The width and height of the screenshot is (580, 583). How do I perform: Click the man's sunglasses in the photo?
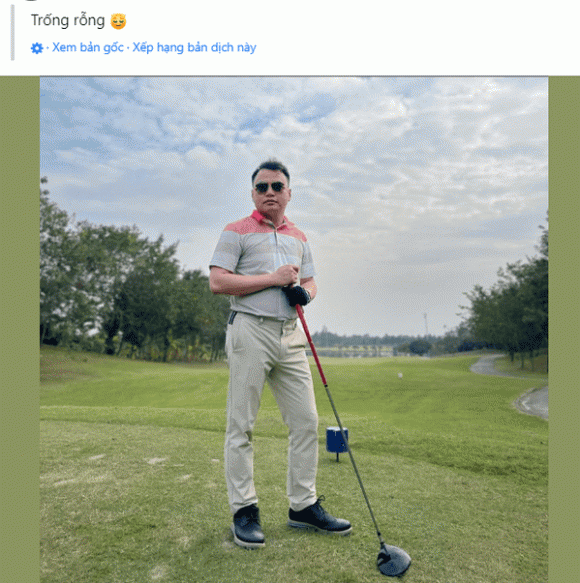(270, 187)
